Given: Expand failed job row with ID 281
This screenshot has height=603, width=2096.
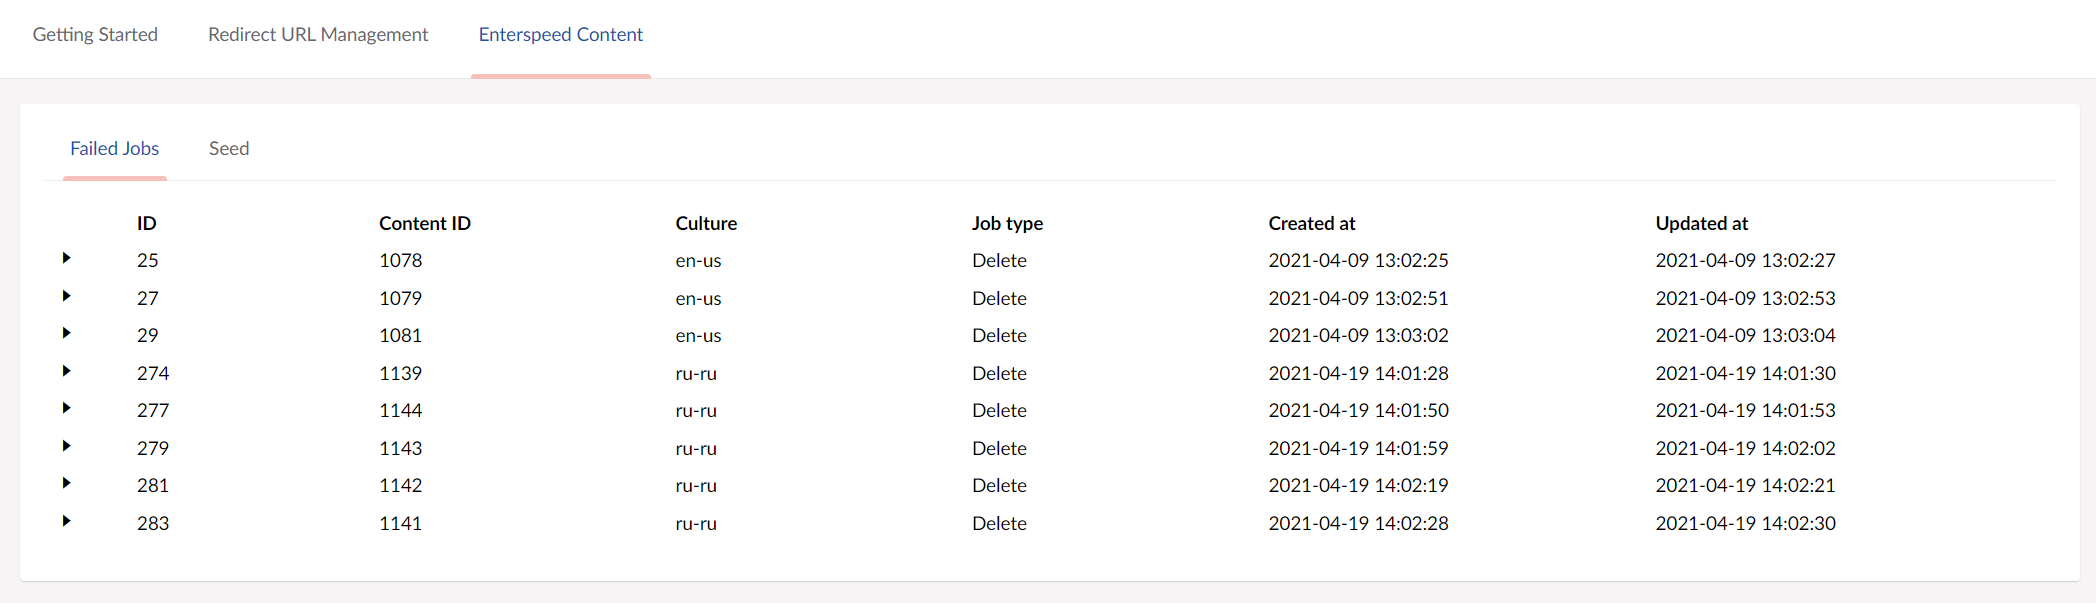Looking at the screenshot, I should 66,484.
